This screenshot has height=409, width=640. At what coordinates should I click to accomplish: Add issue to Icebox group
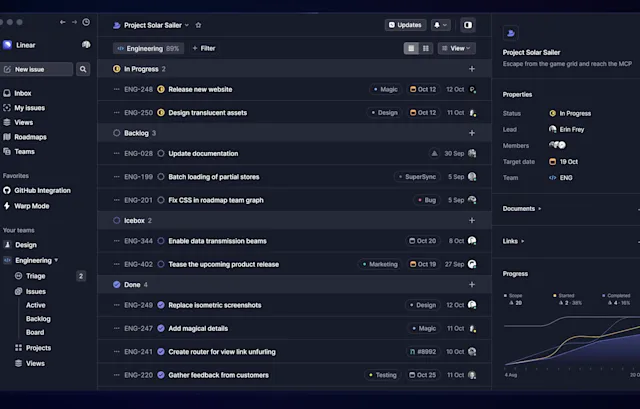point(472,220)
